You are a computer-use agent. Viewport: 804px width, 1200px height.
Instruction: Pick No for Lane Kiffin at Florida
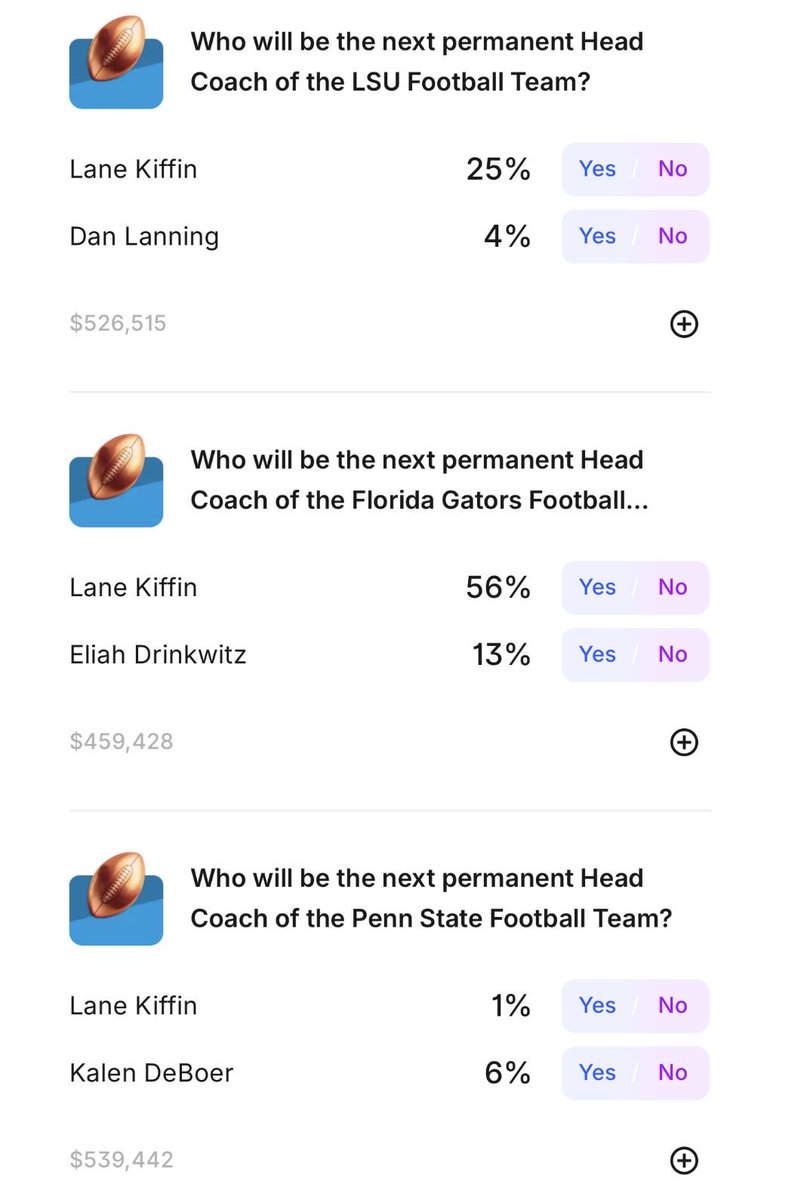pos(673,587)
